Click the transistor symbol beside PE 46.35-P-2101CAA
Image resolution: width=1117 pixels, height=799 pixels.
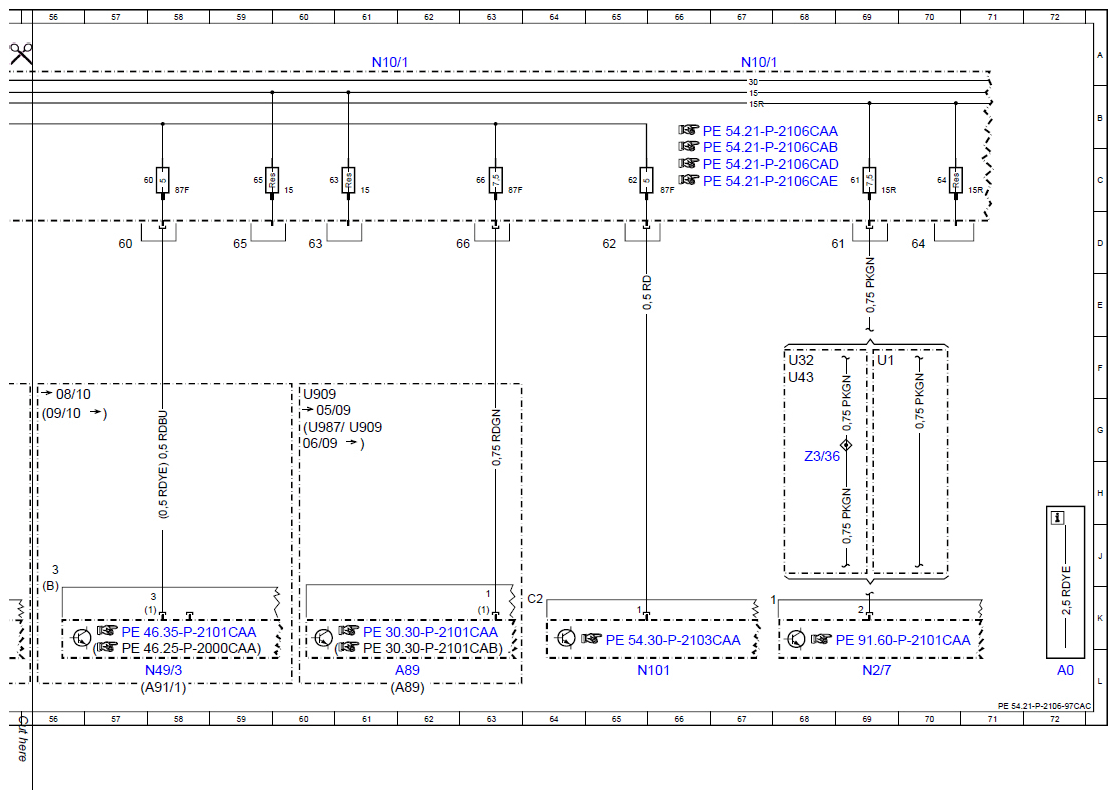point(82,638)
